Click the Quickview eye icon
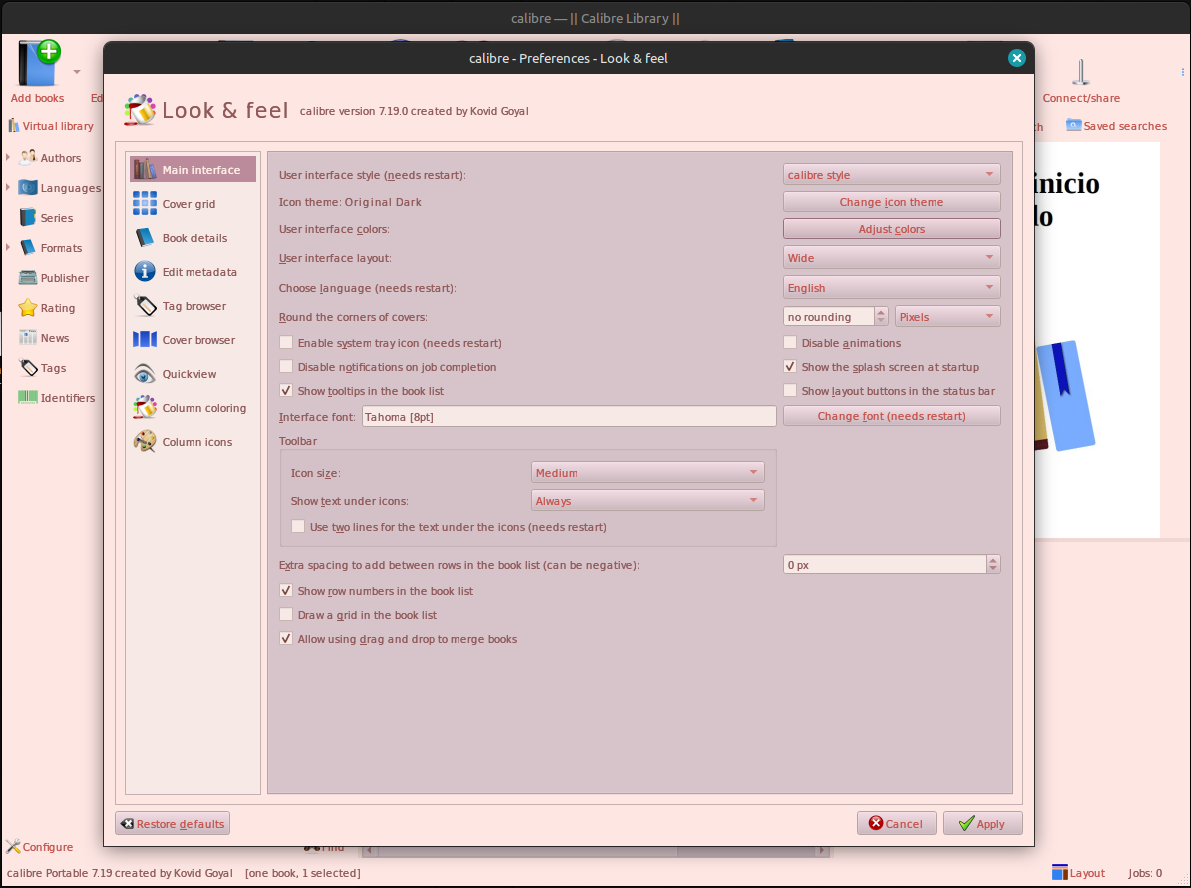The width and height of the screenshot is (1191, 888). (144, 374)
